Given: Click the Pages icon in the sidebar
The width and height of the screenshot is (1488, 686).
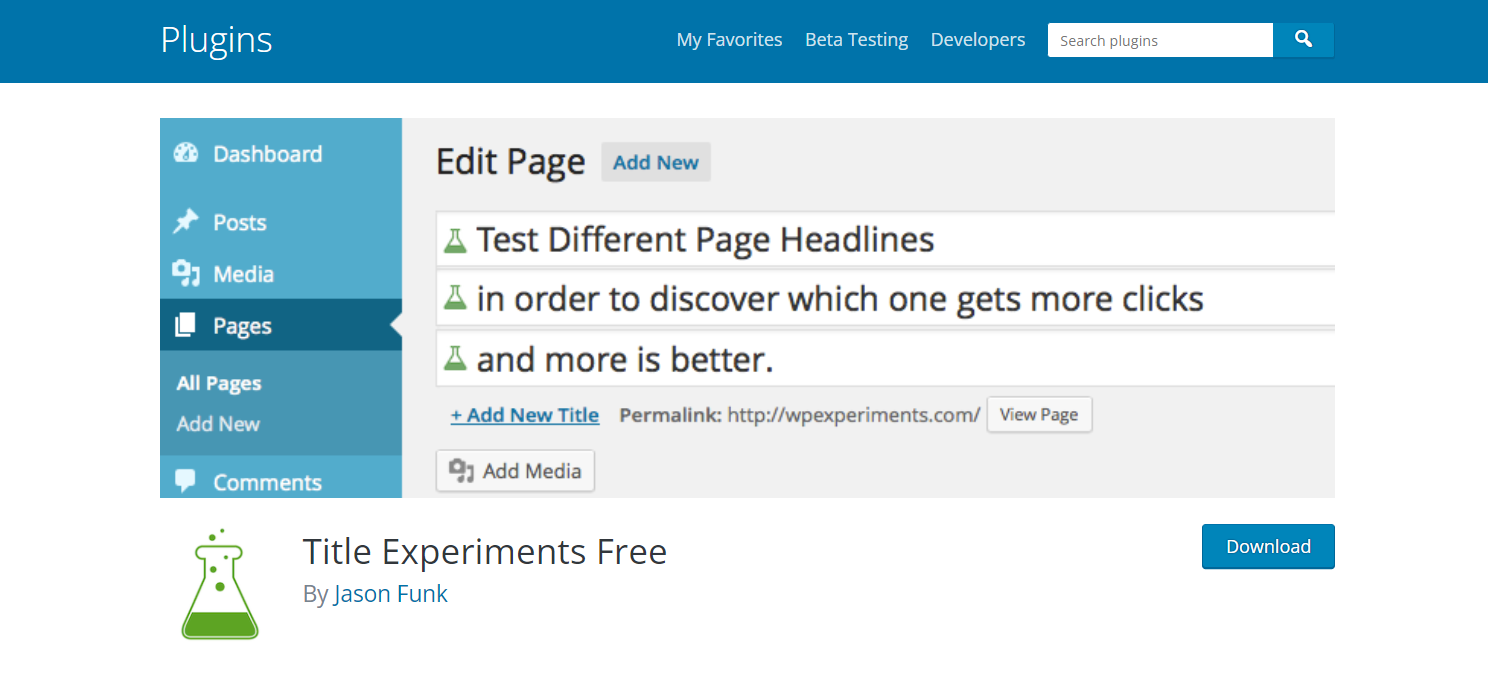Looking at the screenshot, I should [186, 325].
